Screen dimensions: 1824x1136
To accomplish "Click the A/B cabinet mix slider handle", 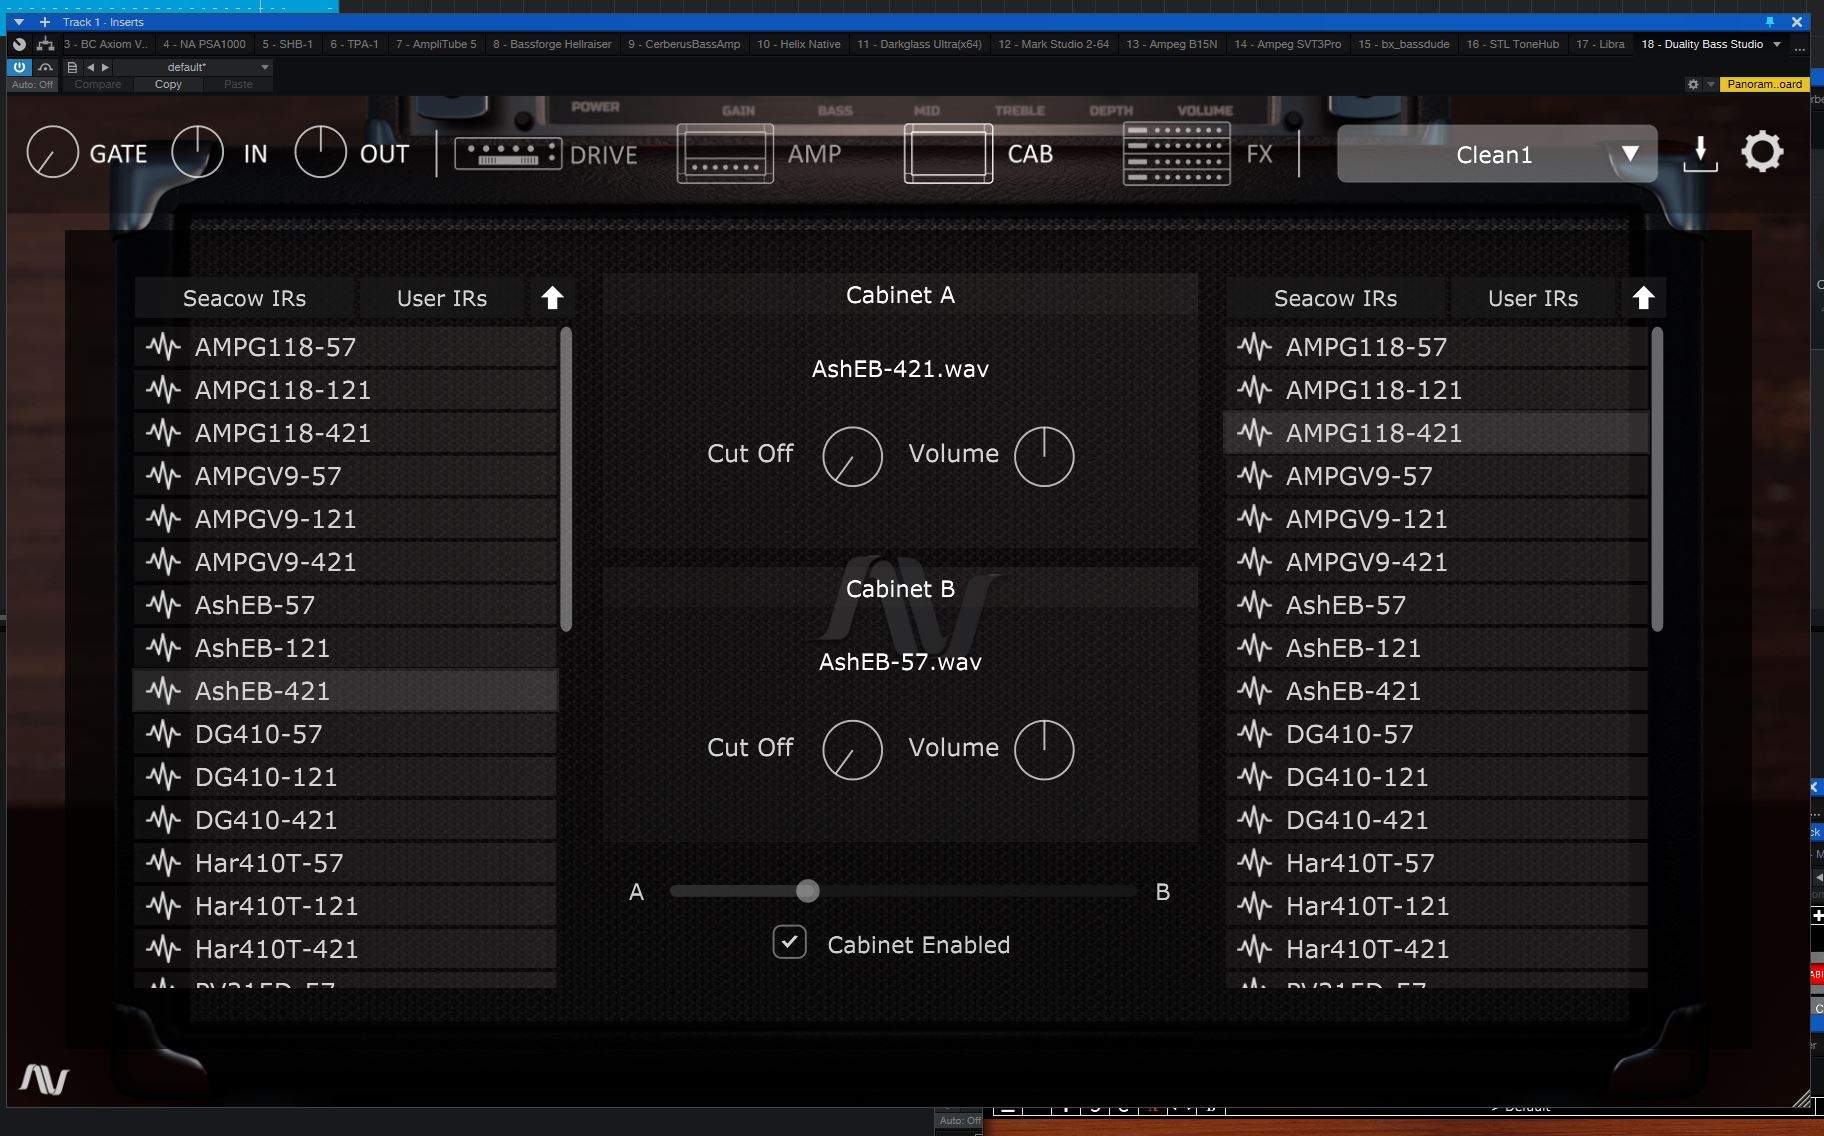I will 808,890.
